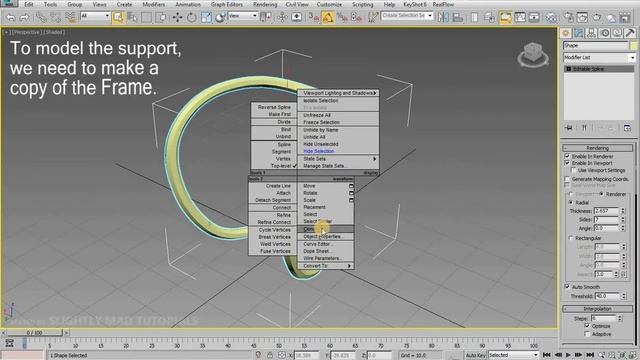
Task: Open the Display command panel tab
Action: click(617, 33)
